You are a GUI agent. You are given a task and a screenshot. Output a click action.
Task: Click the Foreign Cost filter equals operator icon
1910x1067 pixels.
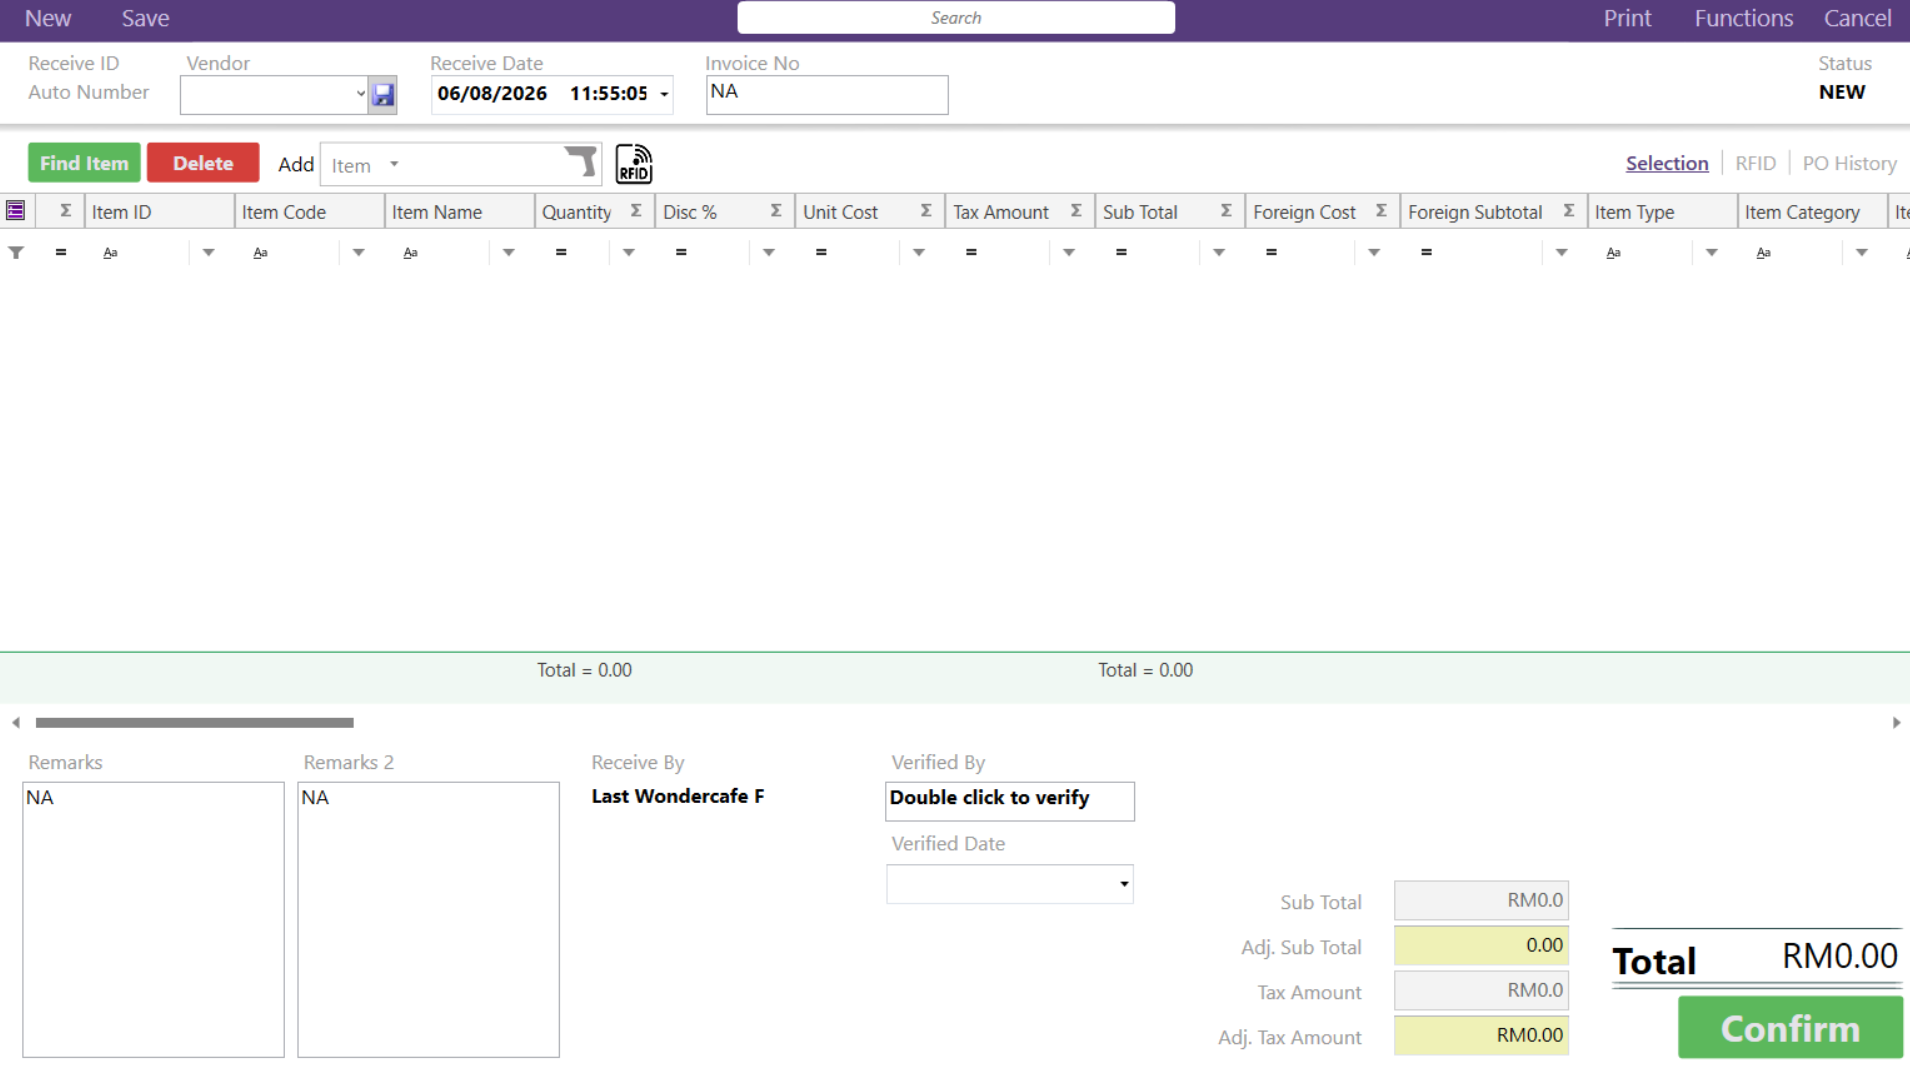pos(1271,253)
